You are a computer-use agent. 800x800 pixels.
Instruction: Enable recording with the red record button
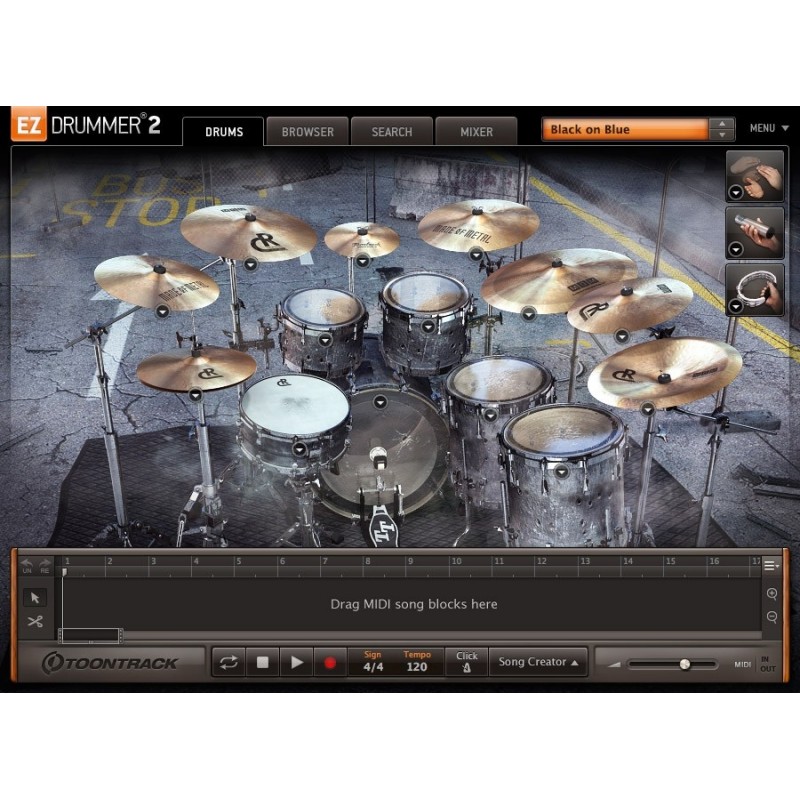point(329,662)
